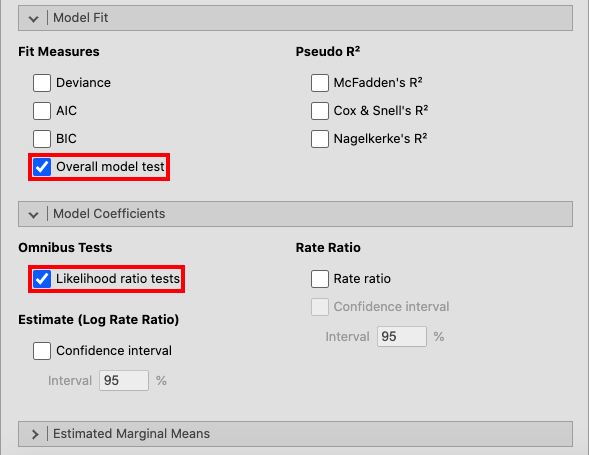The width and height of the screenshot is (589, 455).
Task: Enable the AIC fit measure
Action: [42, 111]
